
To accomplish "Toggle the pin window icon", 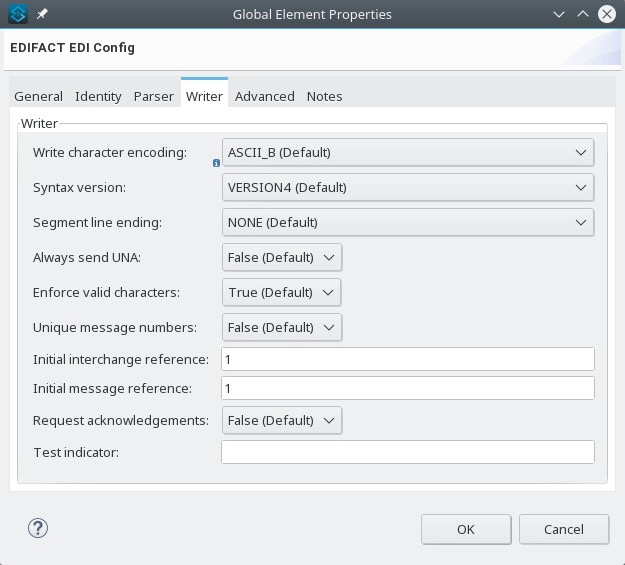I will 42,14.
